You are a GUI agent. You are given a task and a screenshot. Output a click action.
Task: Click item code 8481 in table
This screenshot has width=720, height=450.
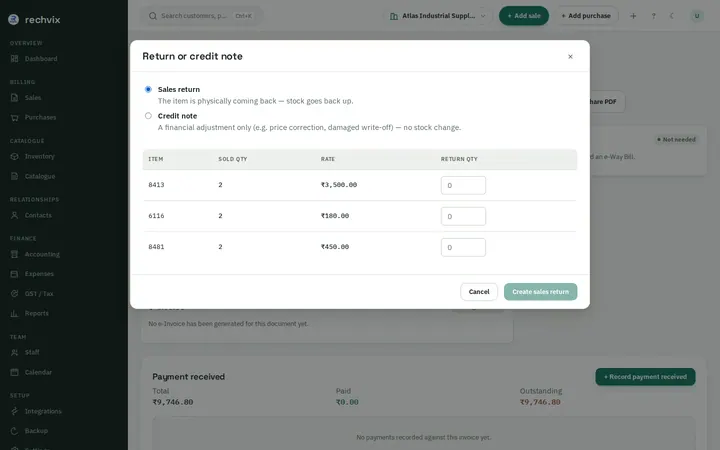click(x=156, y=247)
